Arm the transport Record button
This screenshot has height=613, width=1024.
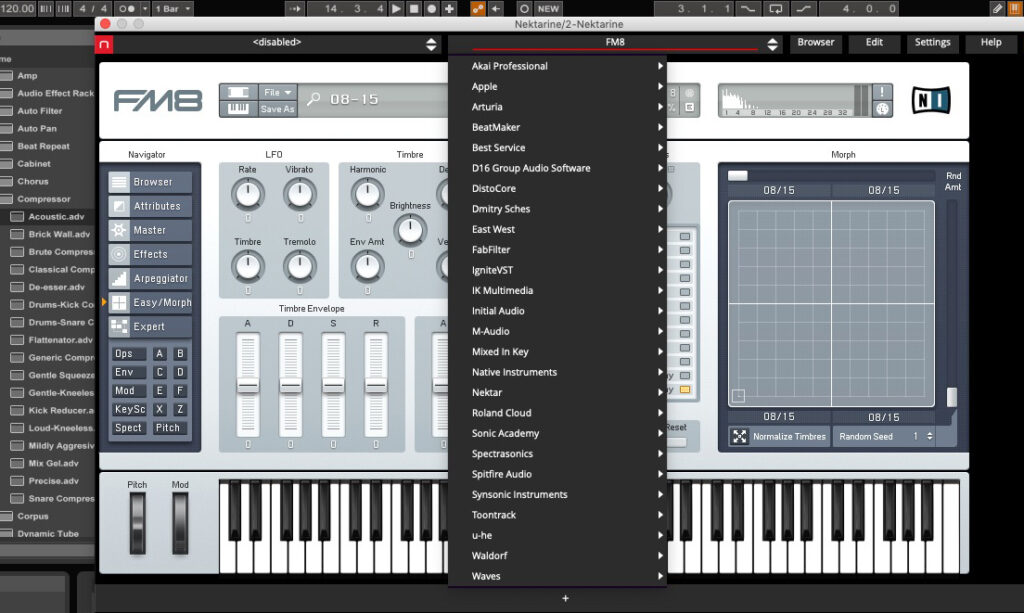431,8
